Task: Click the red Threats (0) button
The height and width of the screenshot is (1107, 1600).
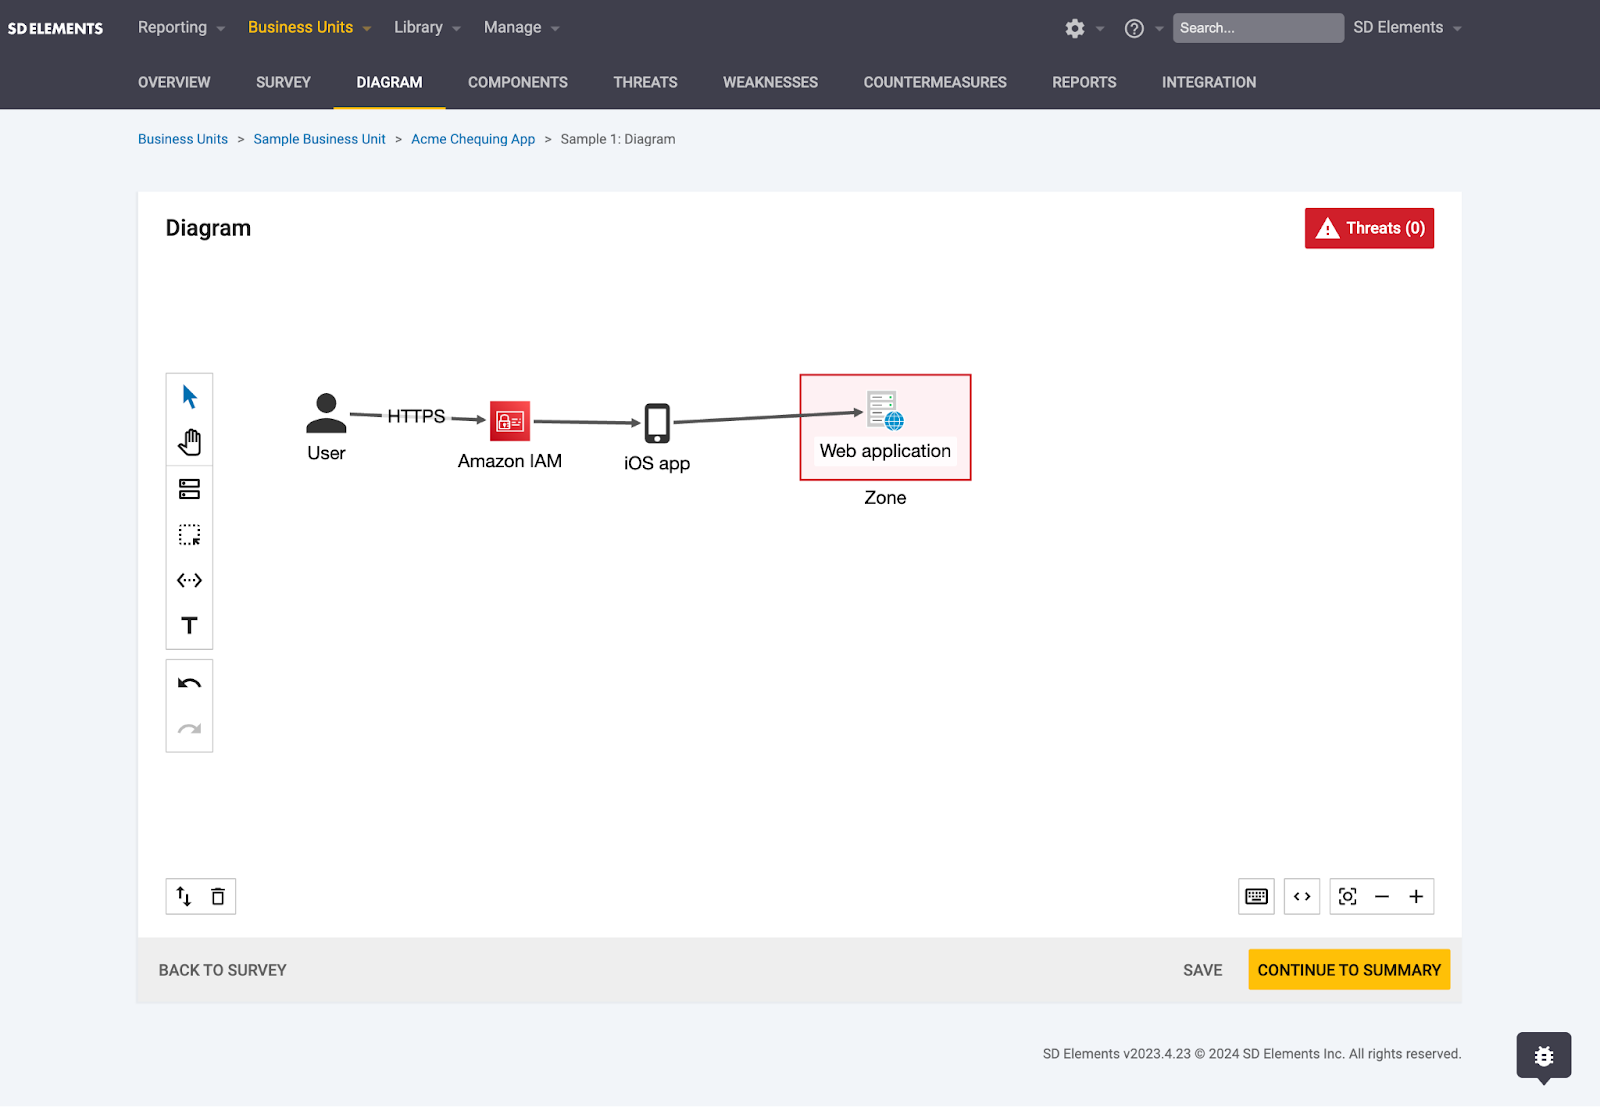Action: tap(1369, 228)
